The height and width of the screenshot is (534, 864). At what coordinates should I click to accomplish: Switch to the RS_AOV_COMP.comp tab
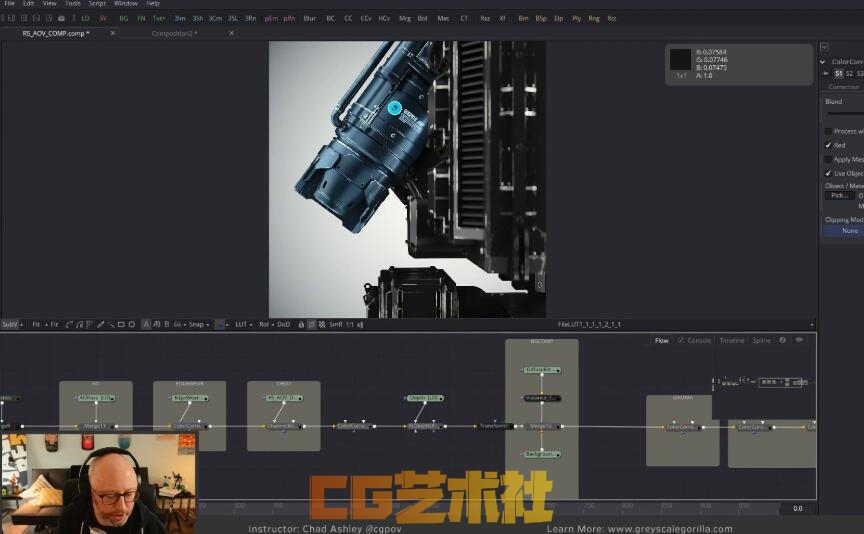coord(56,34)
